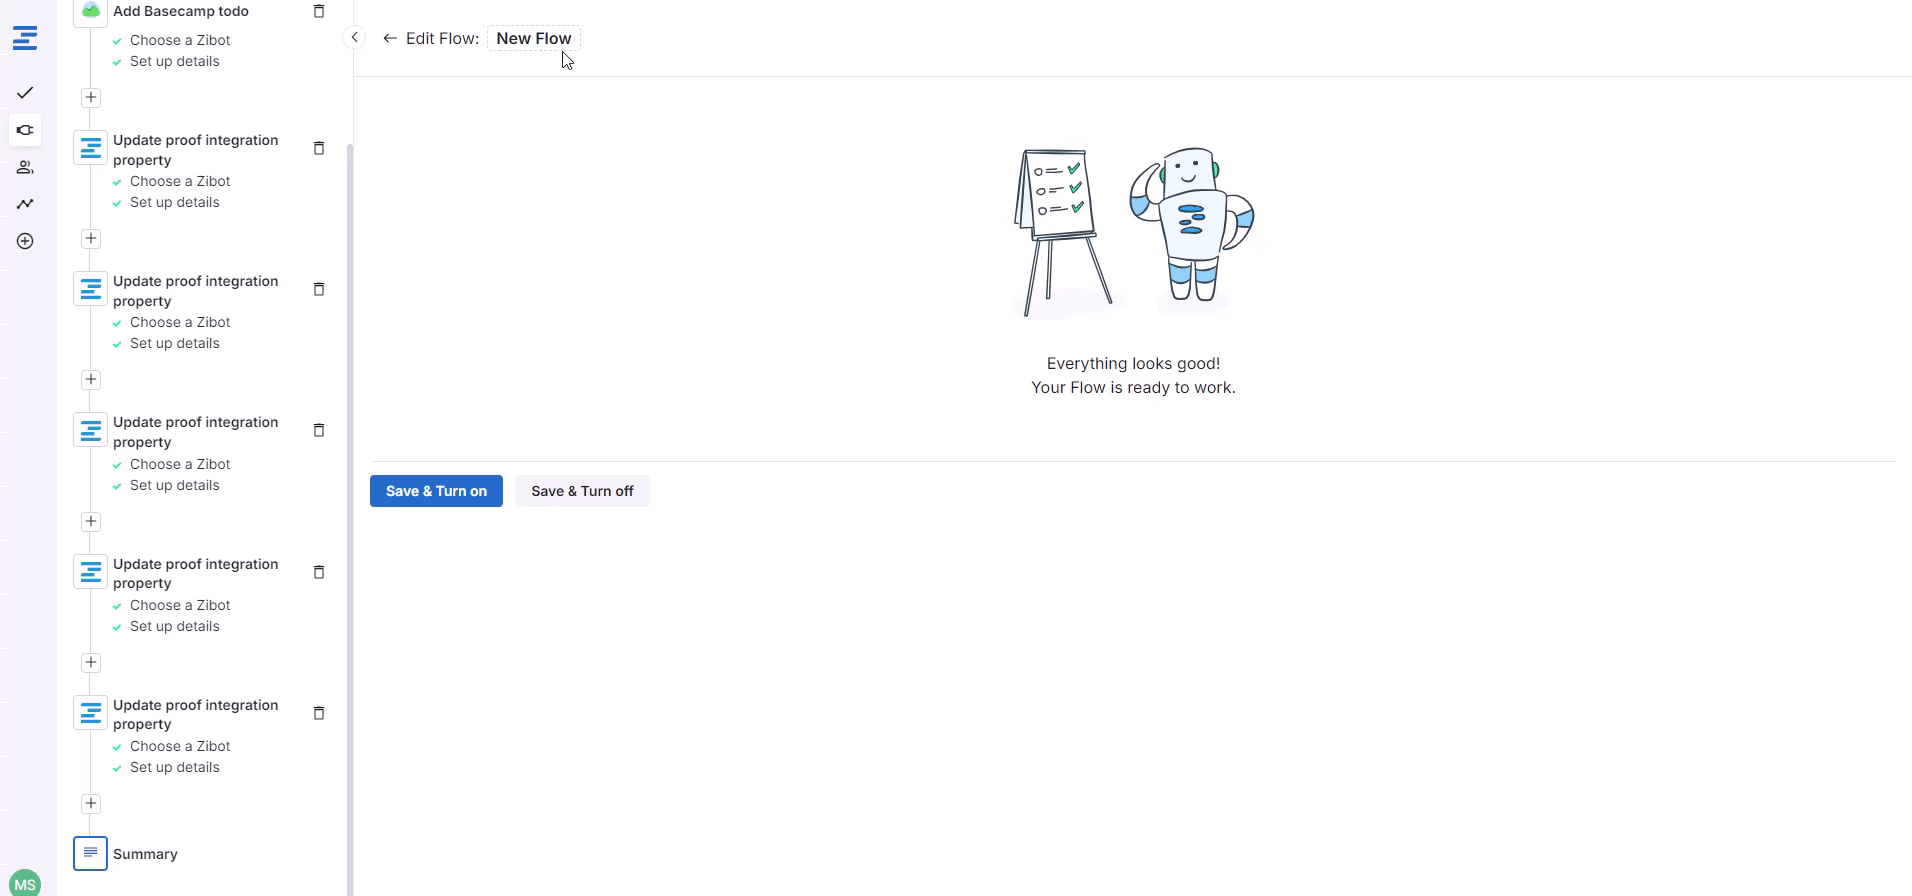This screenshot has width=1912, height=896.
Task: Click trash icon of last Update proof integration step
Action: click(319, 713)
